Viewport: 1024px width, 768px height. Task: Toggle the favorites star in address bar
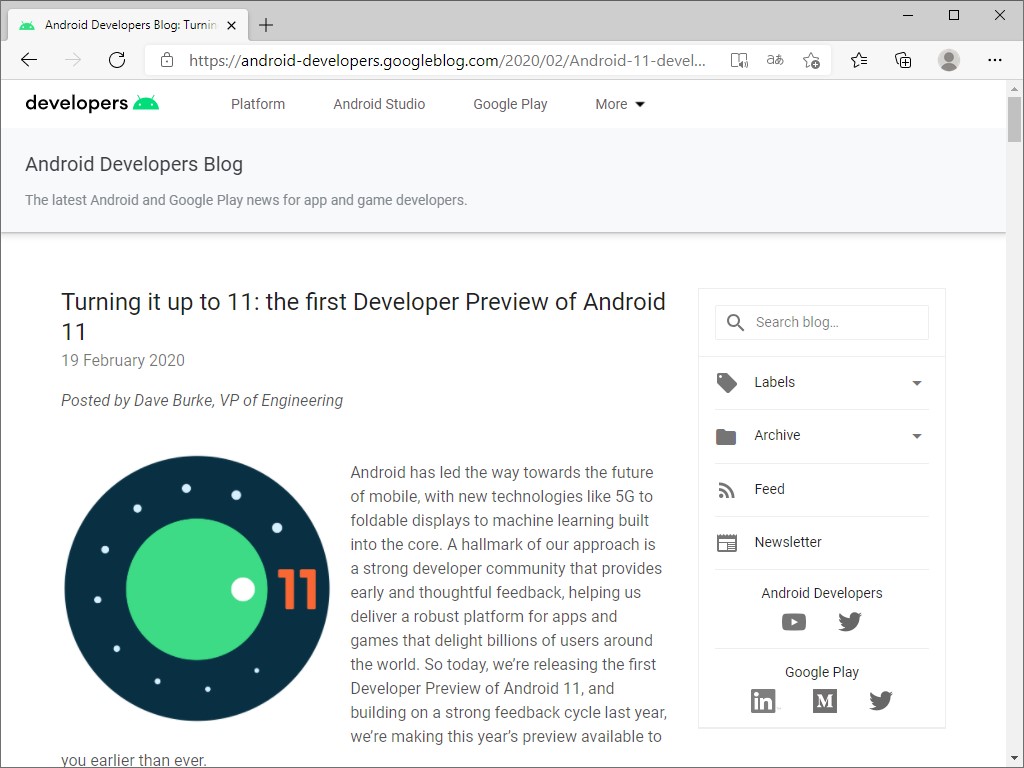click(x=812, y=60)
